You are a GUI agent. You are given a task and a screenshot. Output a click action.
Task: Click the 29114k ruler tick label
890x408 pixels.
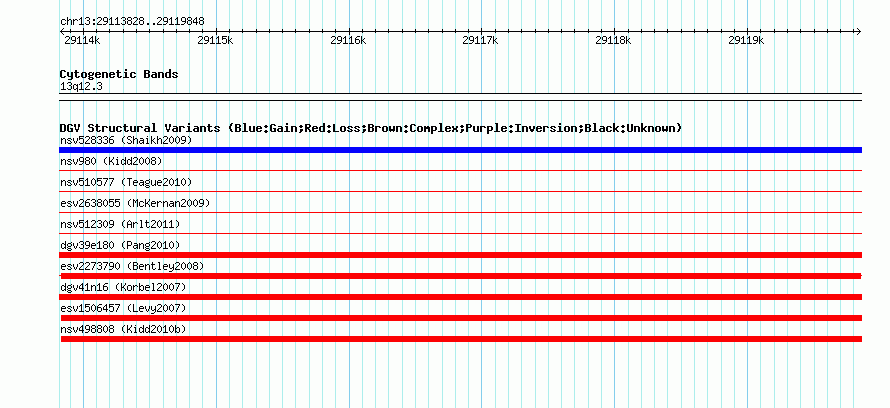82,40
